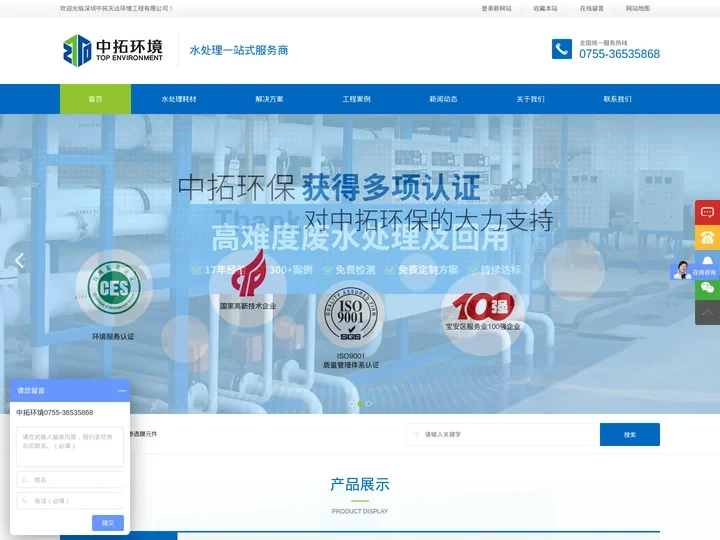Open the 解决方案 navigation menu

click(270, 99)
